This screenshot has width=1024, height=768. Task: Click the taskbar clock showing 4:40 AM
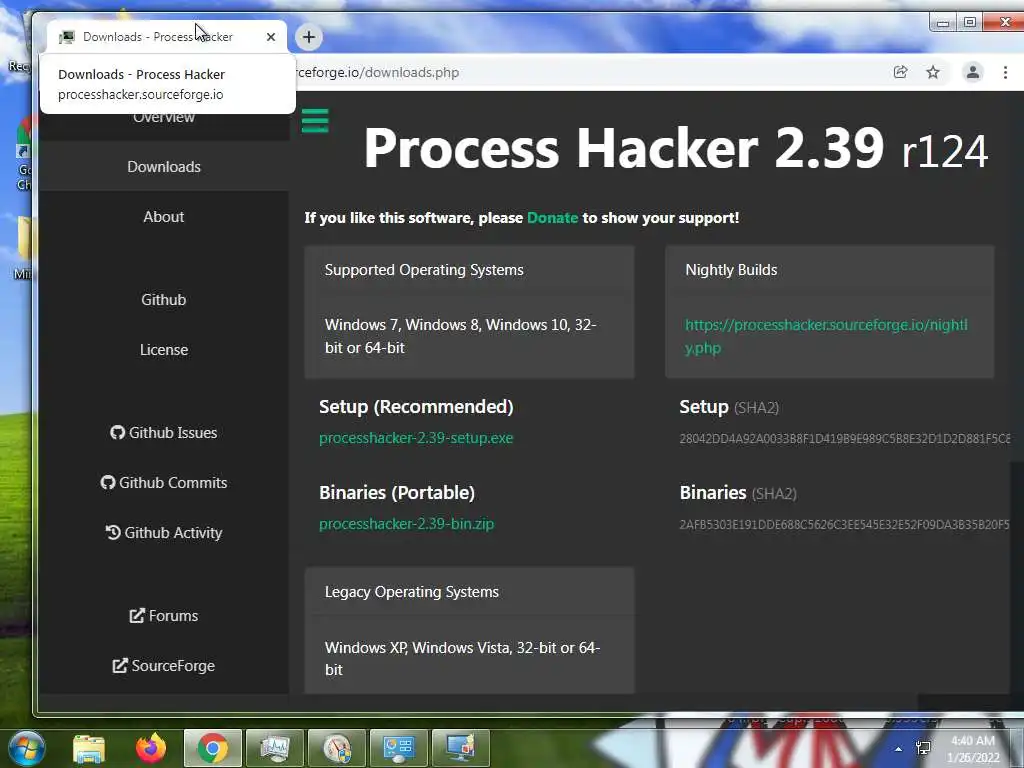(x=973, y=749)
